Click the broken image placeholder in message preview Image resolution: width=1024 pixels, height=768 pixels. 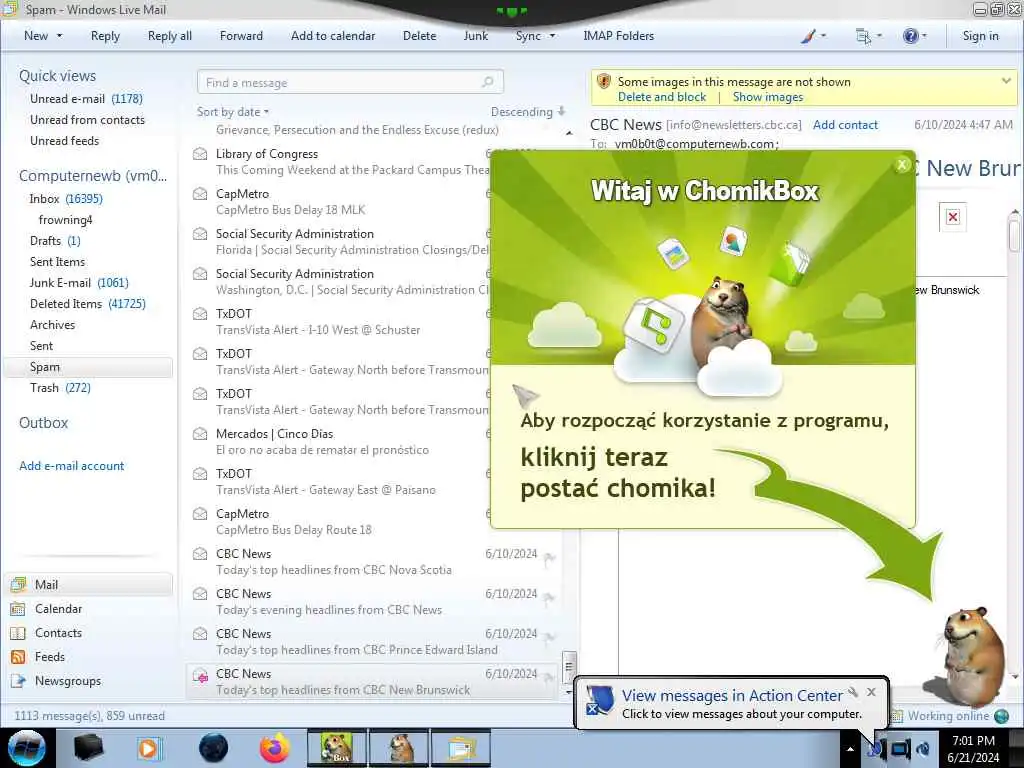click(x=953, y=217)
